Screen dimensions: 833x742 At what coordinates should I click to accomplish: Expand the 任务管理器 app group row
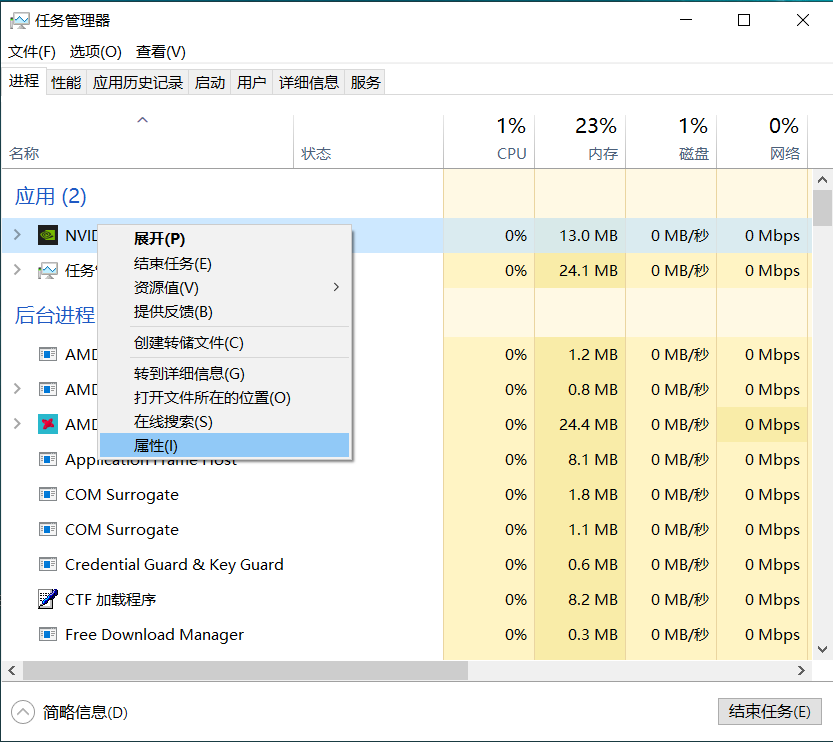[16, 270]
